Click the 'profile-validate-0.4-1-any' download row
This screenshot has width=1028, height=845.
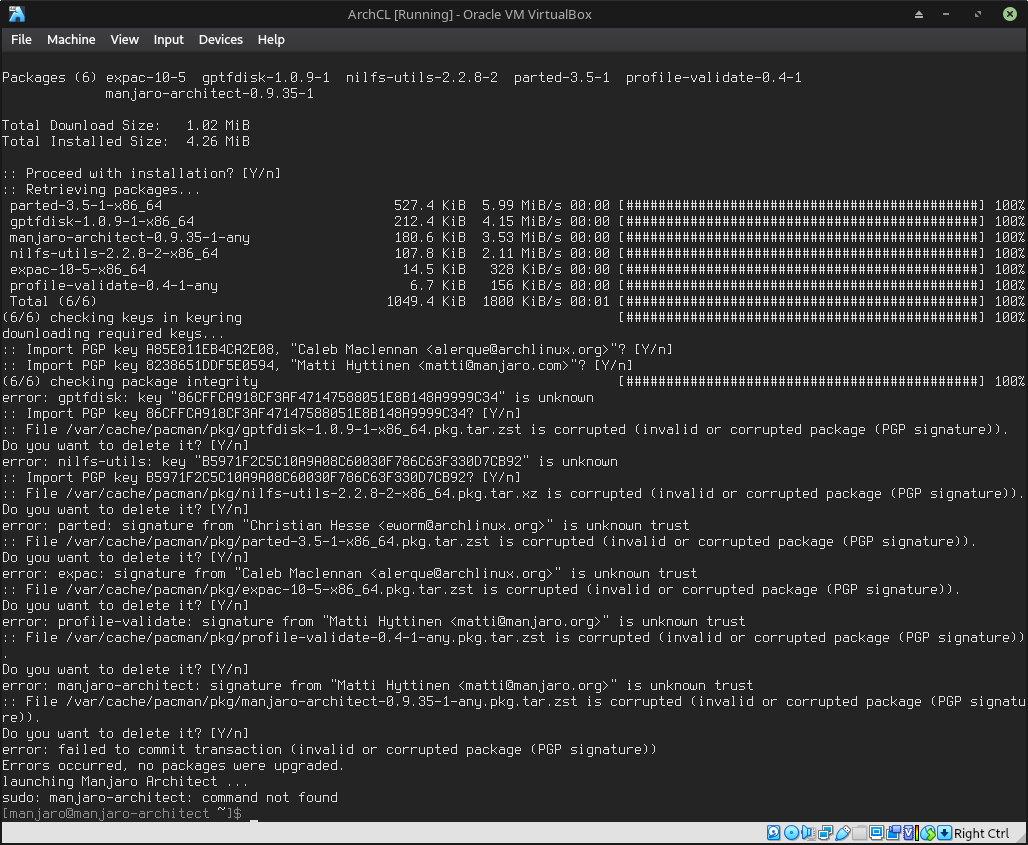tap(517, 285)
